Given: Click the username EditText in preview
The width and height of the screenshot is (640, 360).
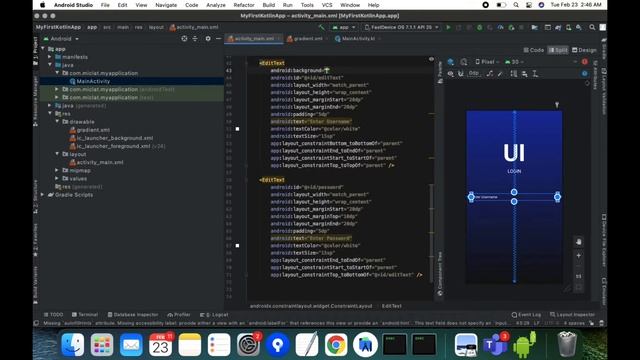Looking at the screenshot, I should point(514,197).
